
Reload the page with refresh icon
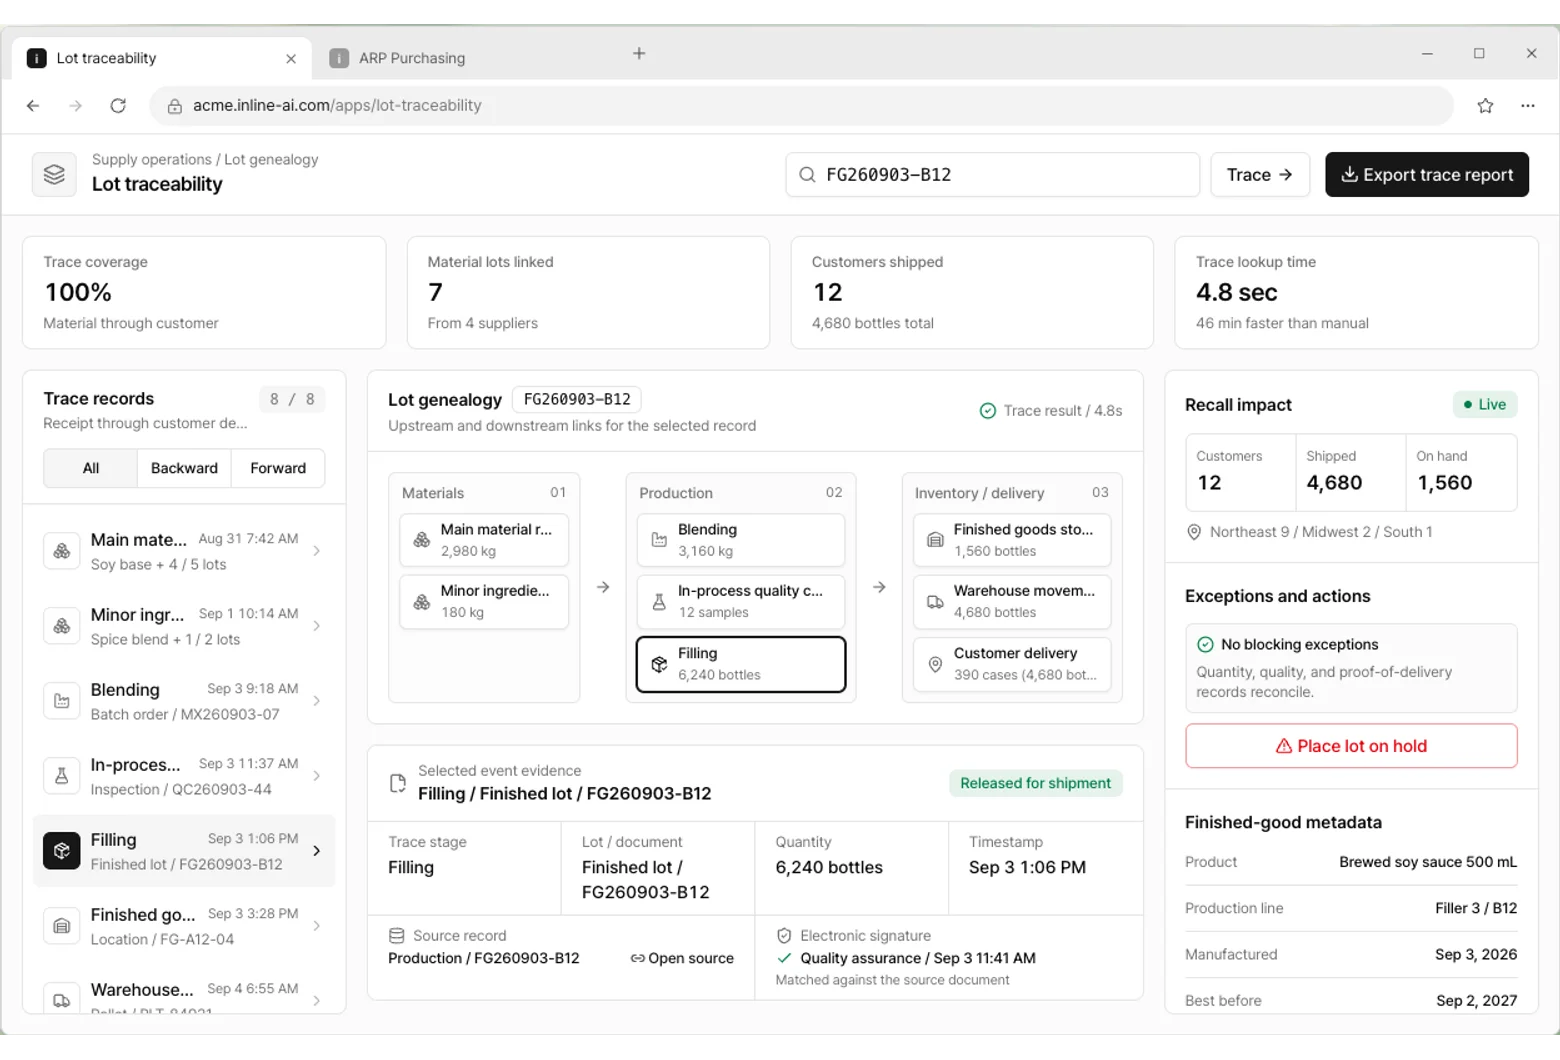pyautogui.click(x=118, y=106)
